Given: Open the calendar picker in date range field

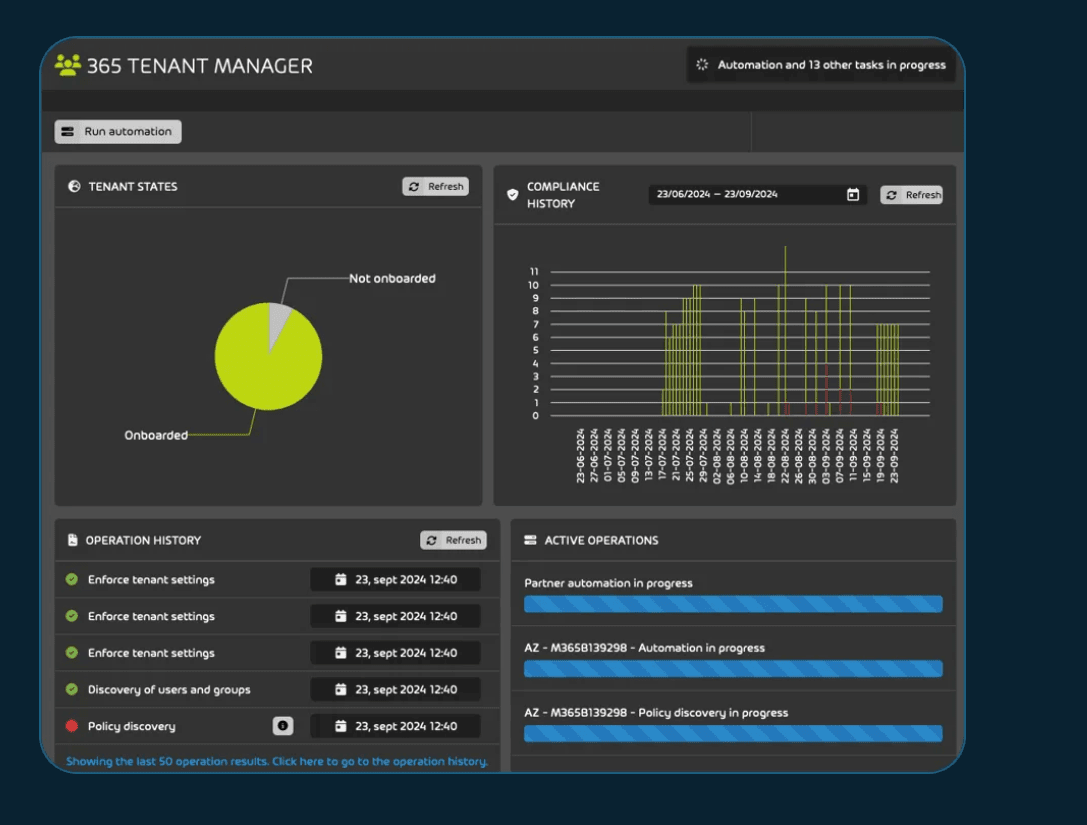Looking at the screenshot, I should 853,195.
